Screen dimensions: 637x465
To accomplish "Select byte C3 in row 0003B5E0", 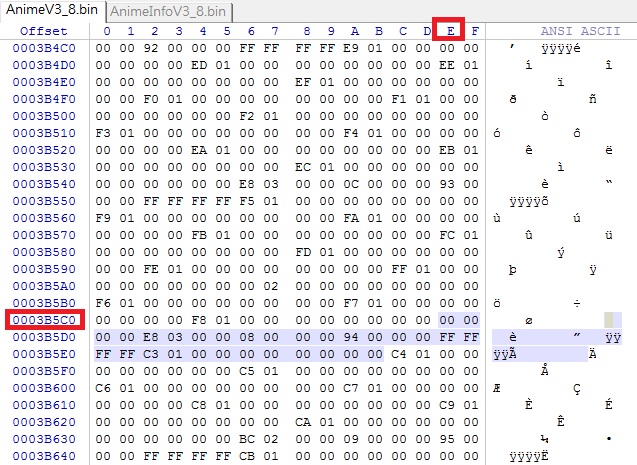I will click(153, 353).
